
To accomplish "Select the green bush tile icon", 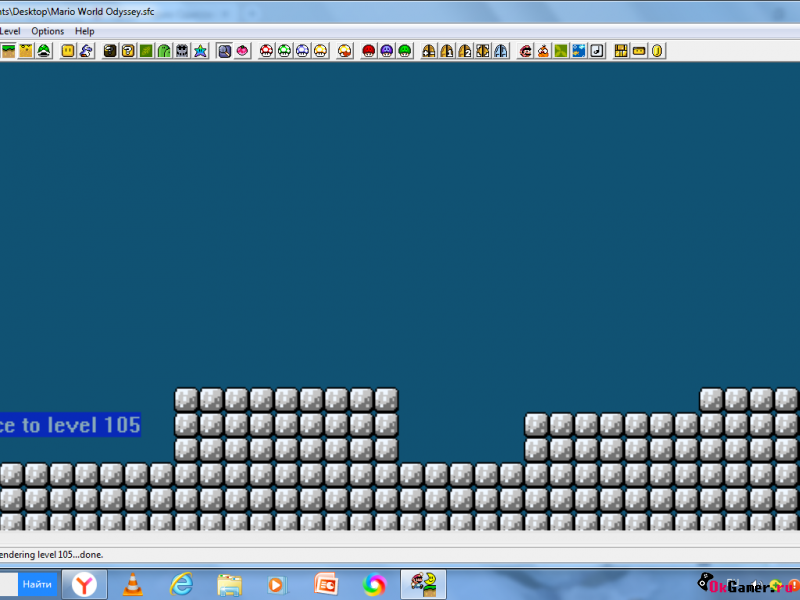I will click(146, 51).
